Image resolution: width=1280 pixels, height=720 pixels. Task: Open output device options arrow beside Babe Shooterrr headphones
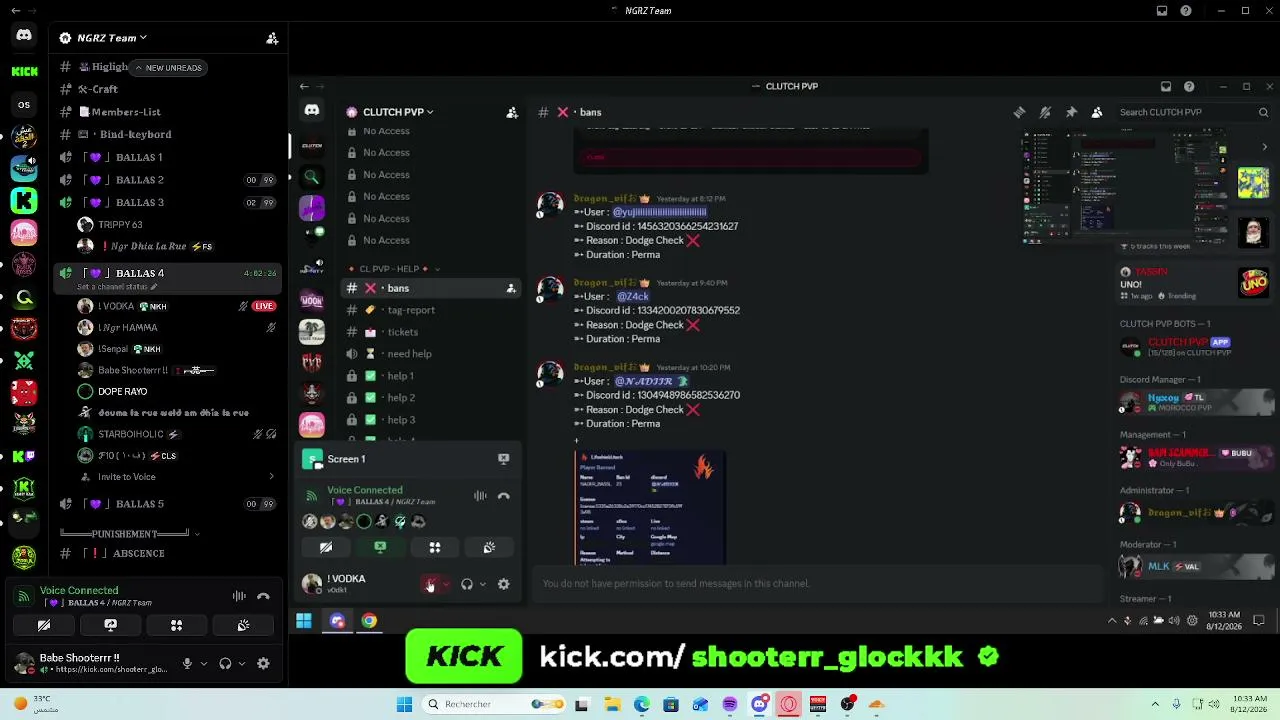point(241,663)
